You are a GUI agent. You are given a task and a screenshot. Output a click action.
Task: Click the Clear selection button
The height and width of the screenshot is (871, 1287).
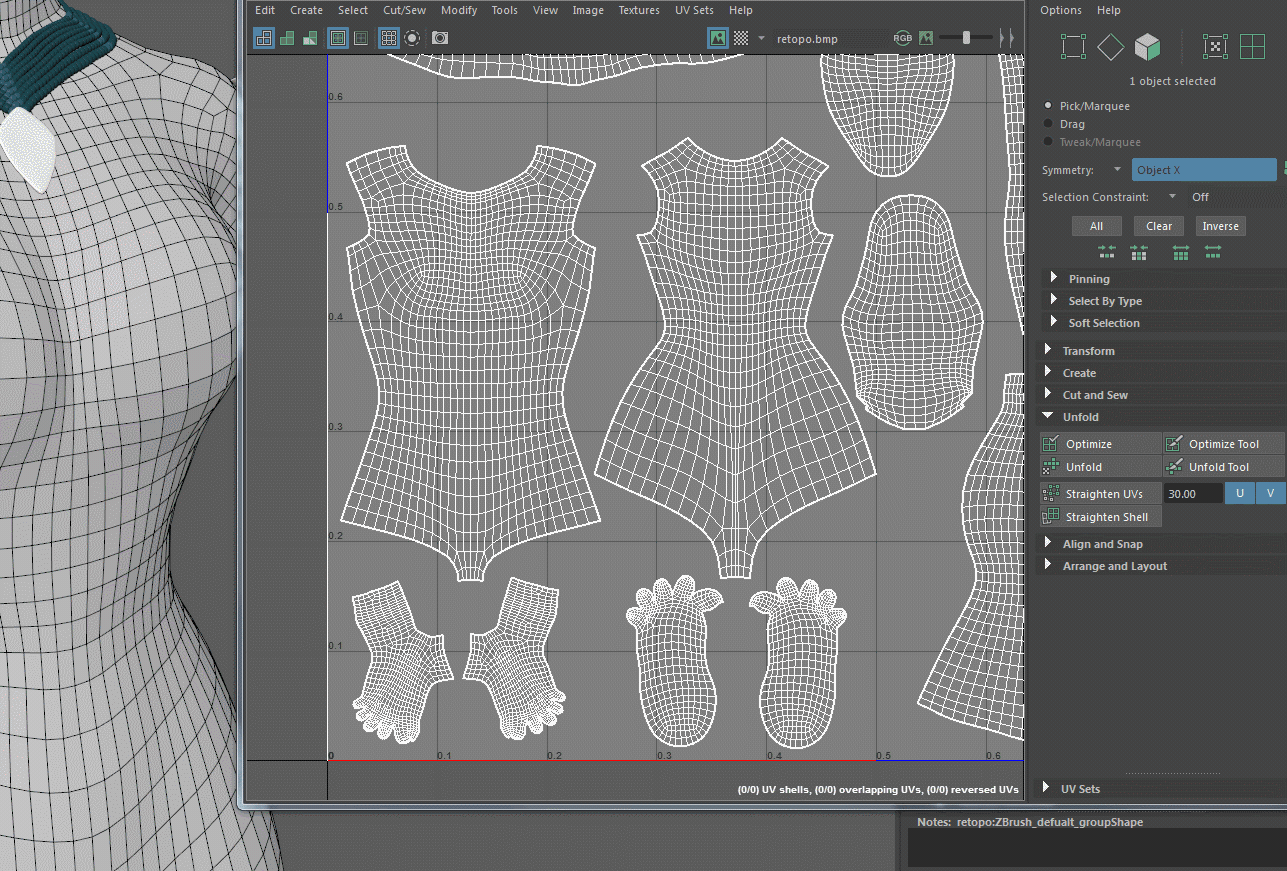point(1159,226)
